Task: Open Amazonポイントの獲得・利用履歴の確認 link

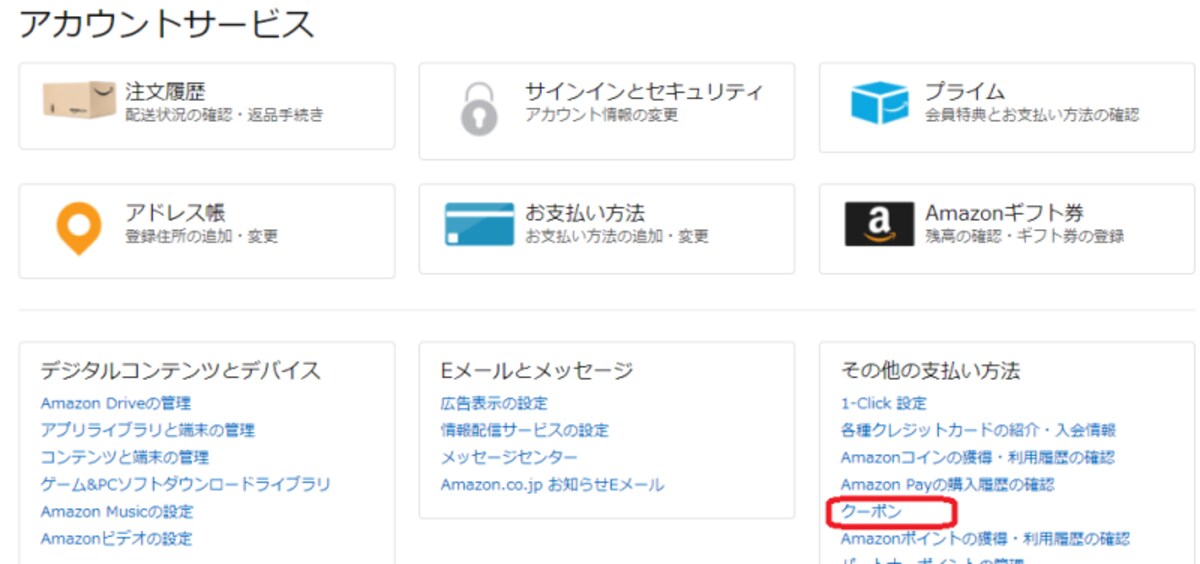Action: point(985,539)
